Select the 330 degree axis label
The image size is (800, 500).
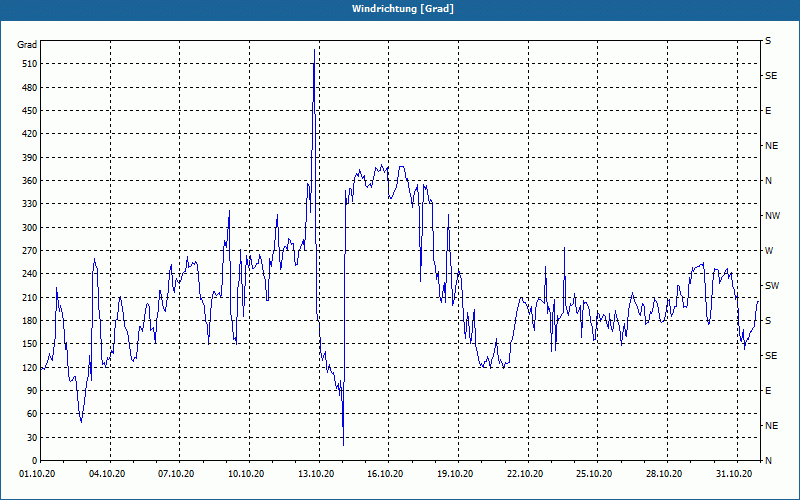point(30,204)
